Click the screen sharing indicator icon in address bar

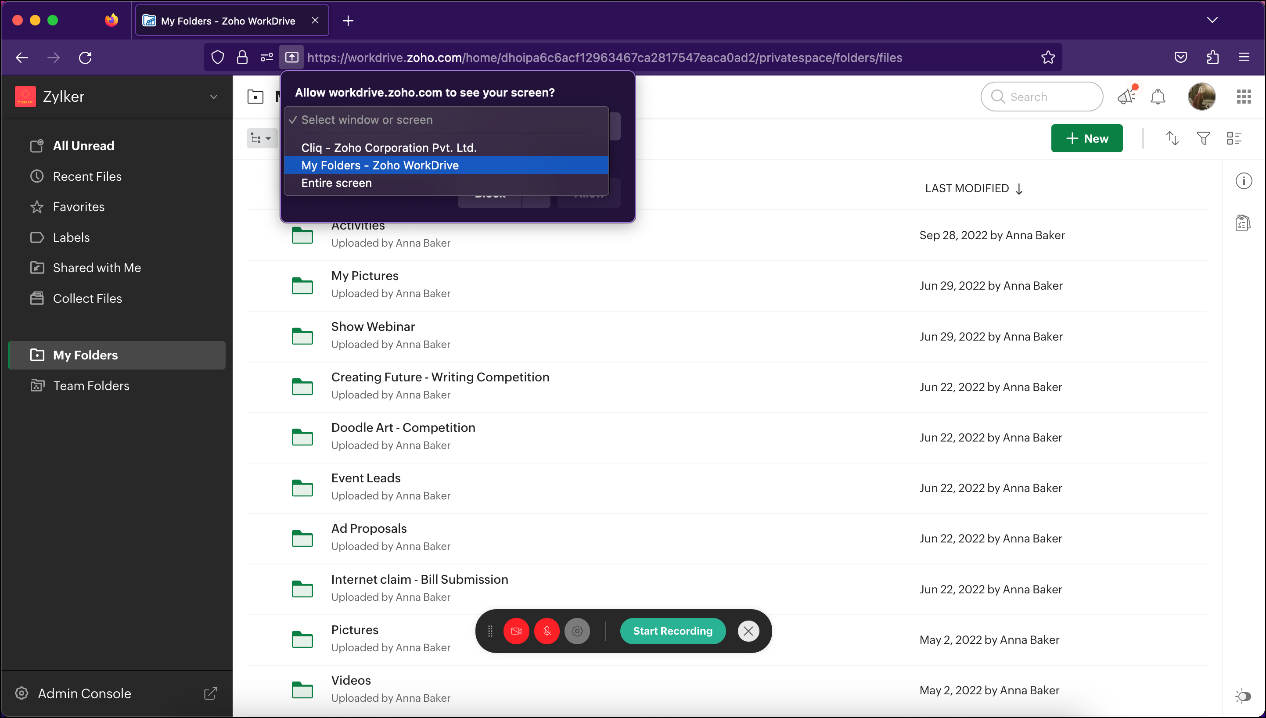291,57
